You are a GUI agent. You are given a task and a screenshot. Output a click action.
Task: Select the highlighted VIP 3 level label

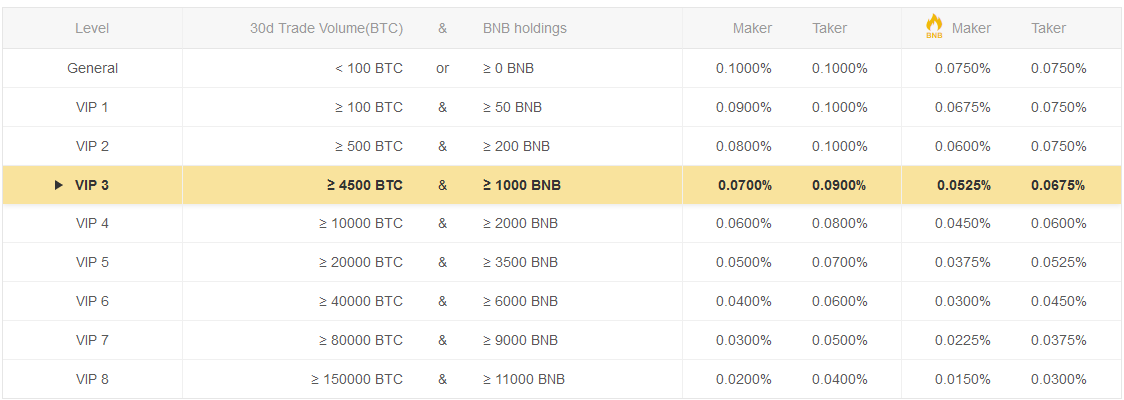pos(92,185)
